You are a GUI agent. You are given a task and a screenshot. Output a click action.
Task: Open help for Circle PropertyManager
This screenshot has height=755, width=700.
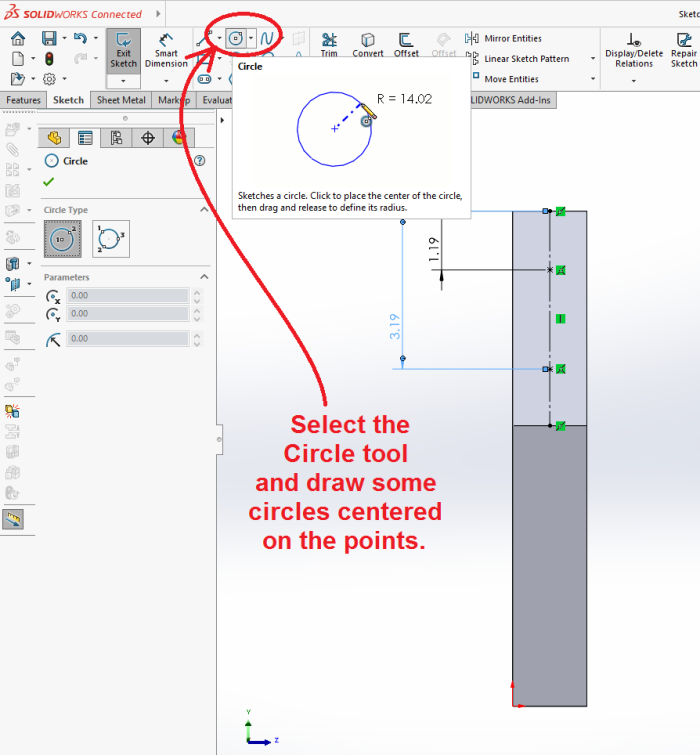(199, 161)
